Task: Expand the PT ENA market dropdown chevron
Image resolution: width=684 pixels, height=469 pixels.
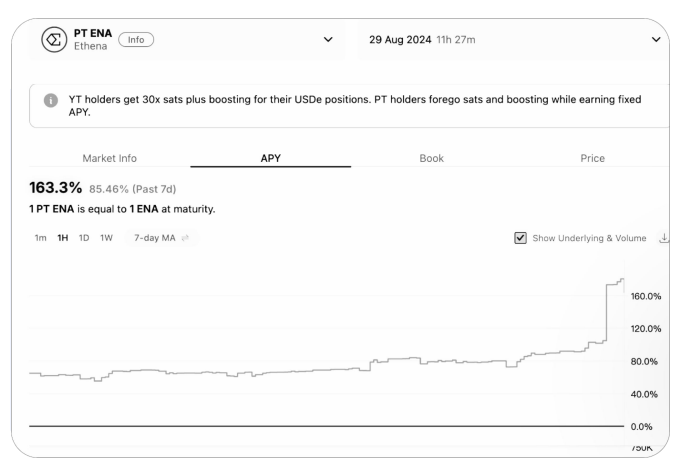Action: click(x=328, y=40)
